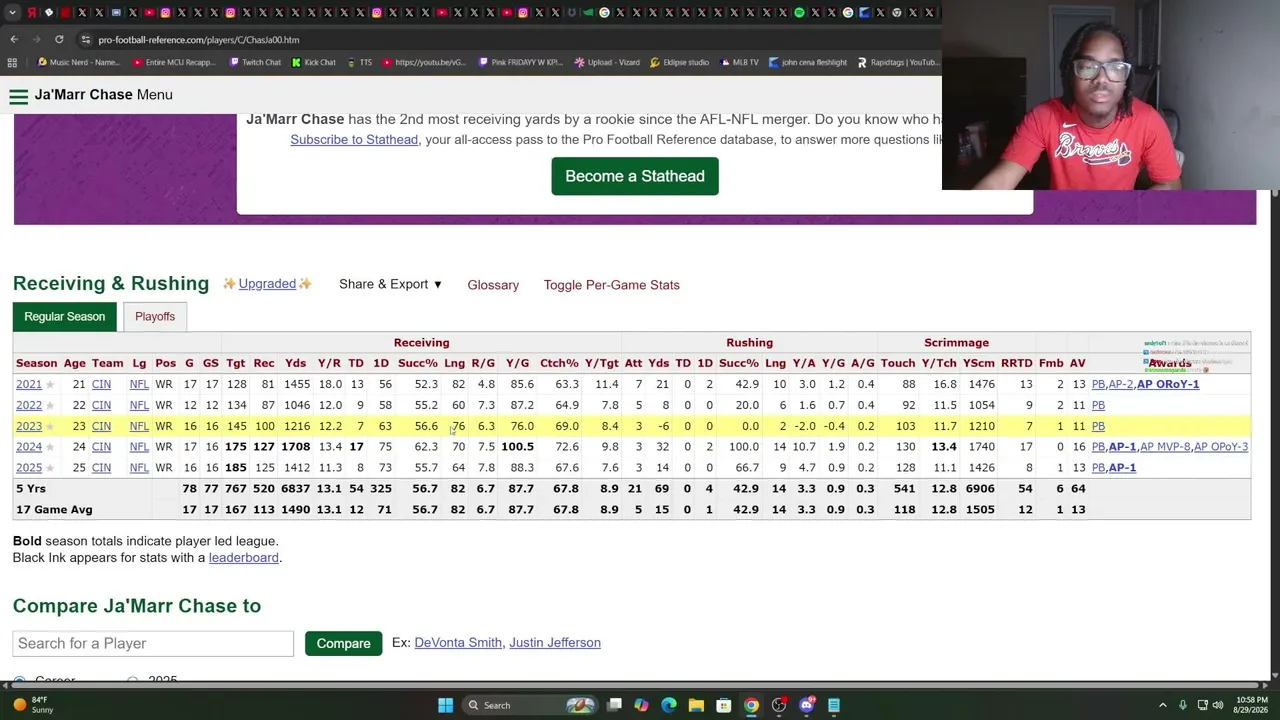Open the Entire MCU Recap bookmark
Image resolution: width=1280 pixels, height=720 pixels.
point(174,62)
